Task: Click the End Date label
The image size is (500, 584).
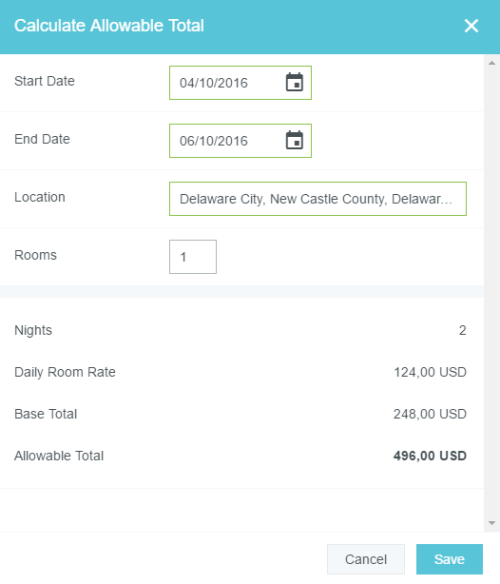Action: 42,139
